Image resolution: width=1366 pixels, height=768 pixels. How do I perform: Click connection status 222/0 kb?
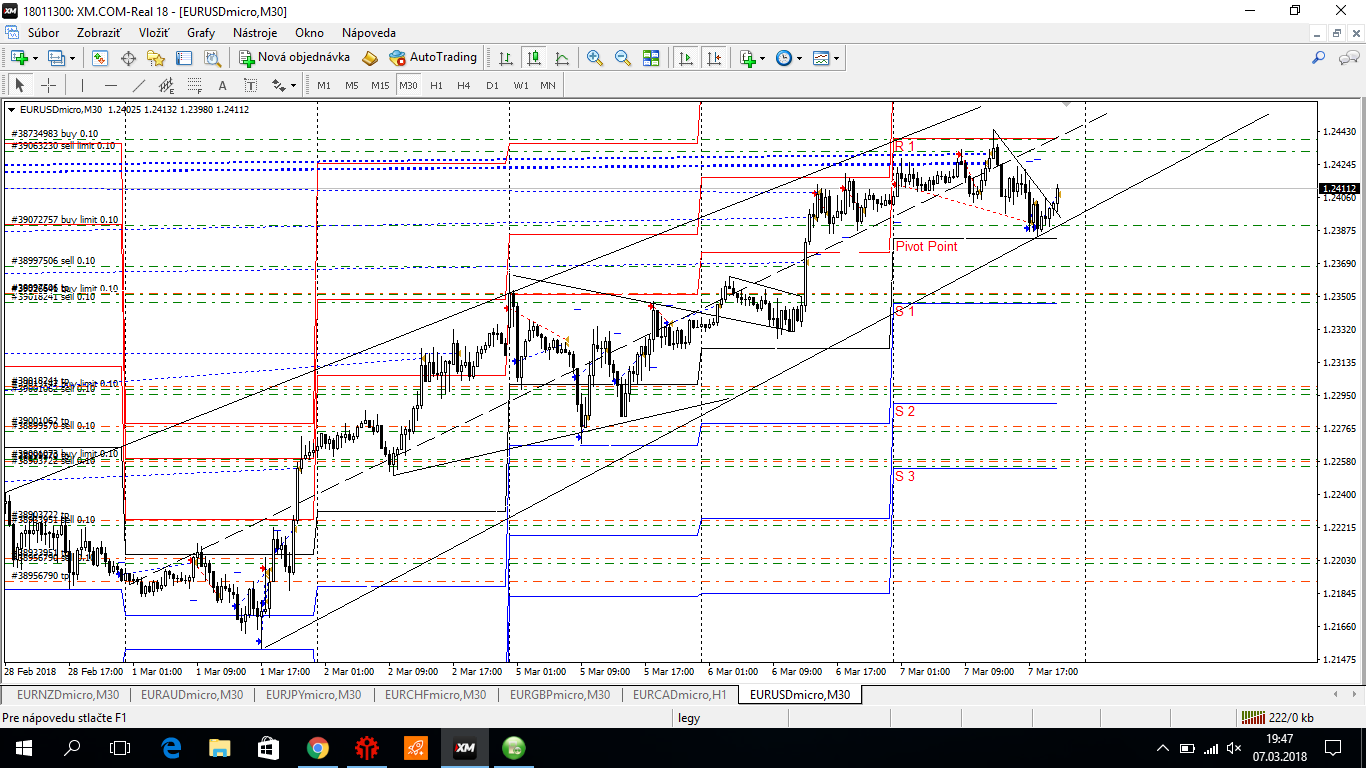(1278, 717)
